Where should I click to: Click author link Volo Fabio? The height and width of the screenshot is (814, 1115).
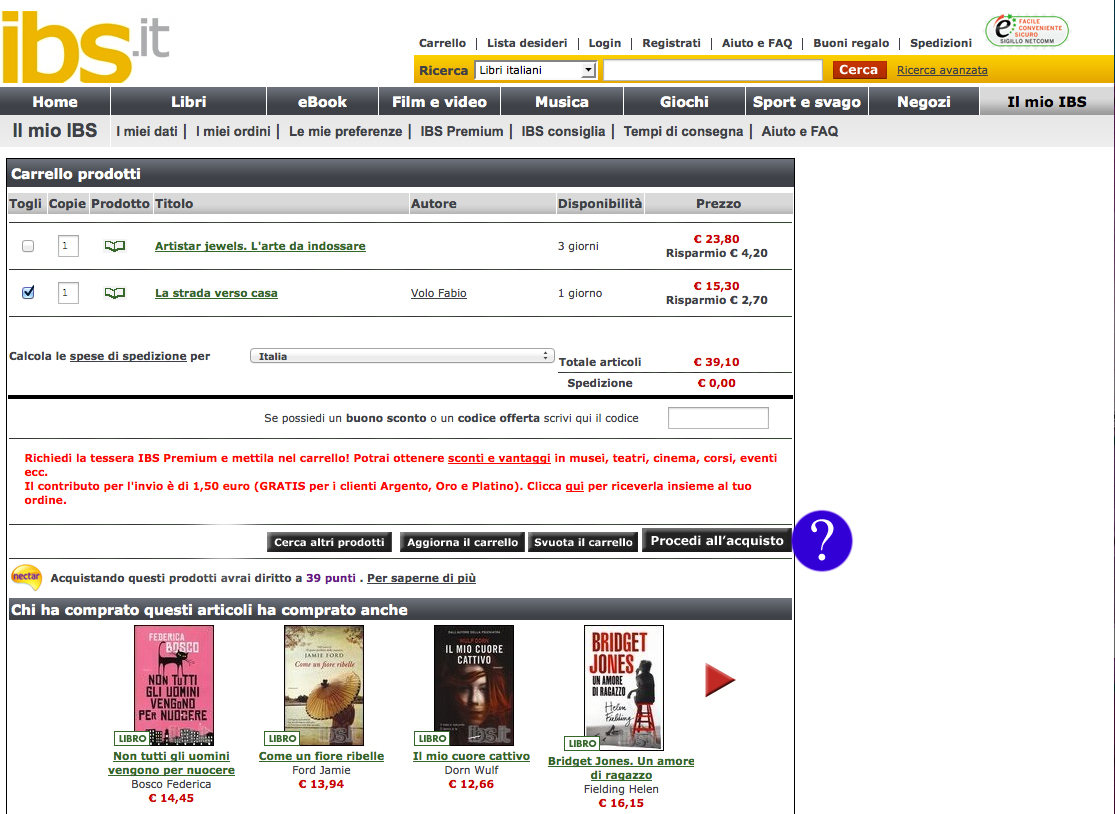click(x=439, y=293)
